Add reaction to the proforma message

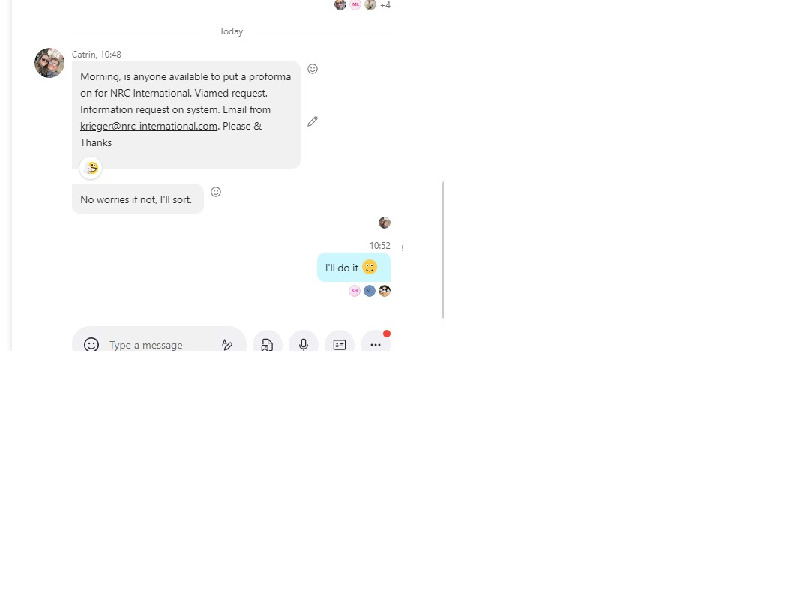[313, 69]
